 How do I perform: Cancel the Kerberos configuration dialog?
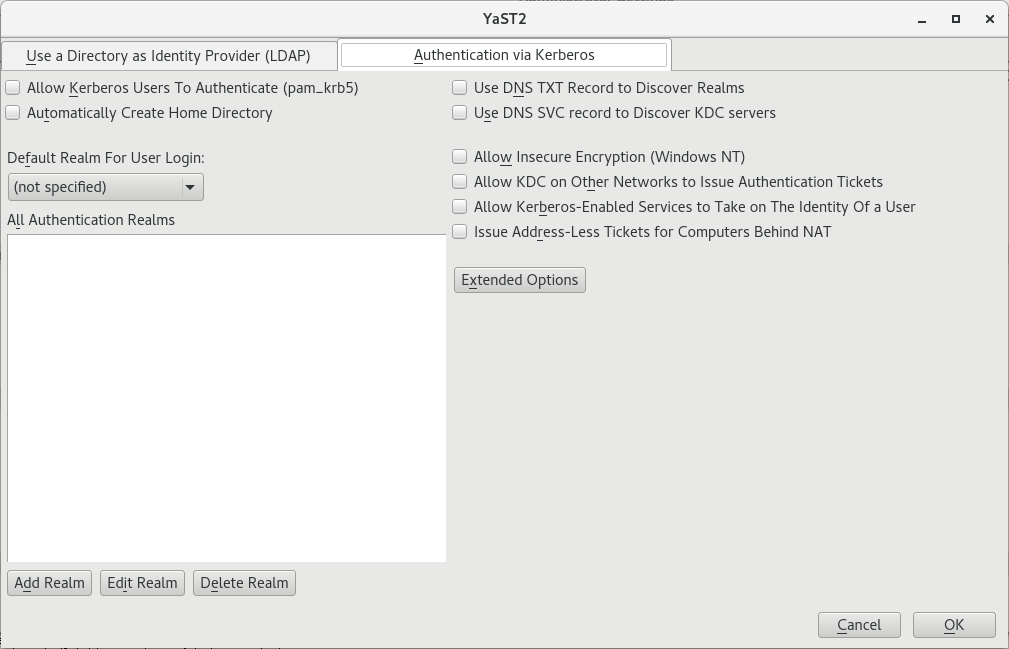coord(859,625)
